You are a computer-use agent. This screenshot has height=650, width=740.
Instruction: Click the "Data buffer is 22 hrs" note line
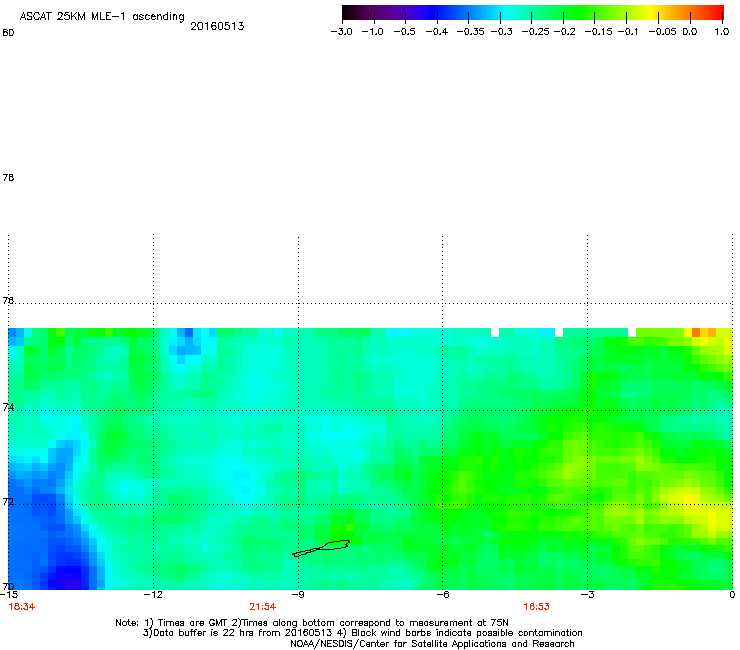click(362, 633)
